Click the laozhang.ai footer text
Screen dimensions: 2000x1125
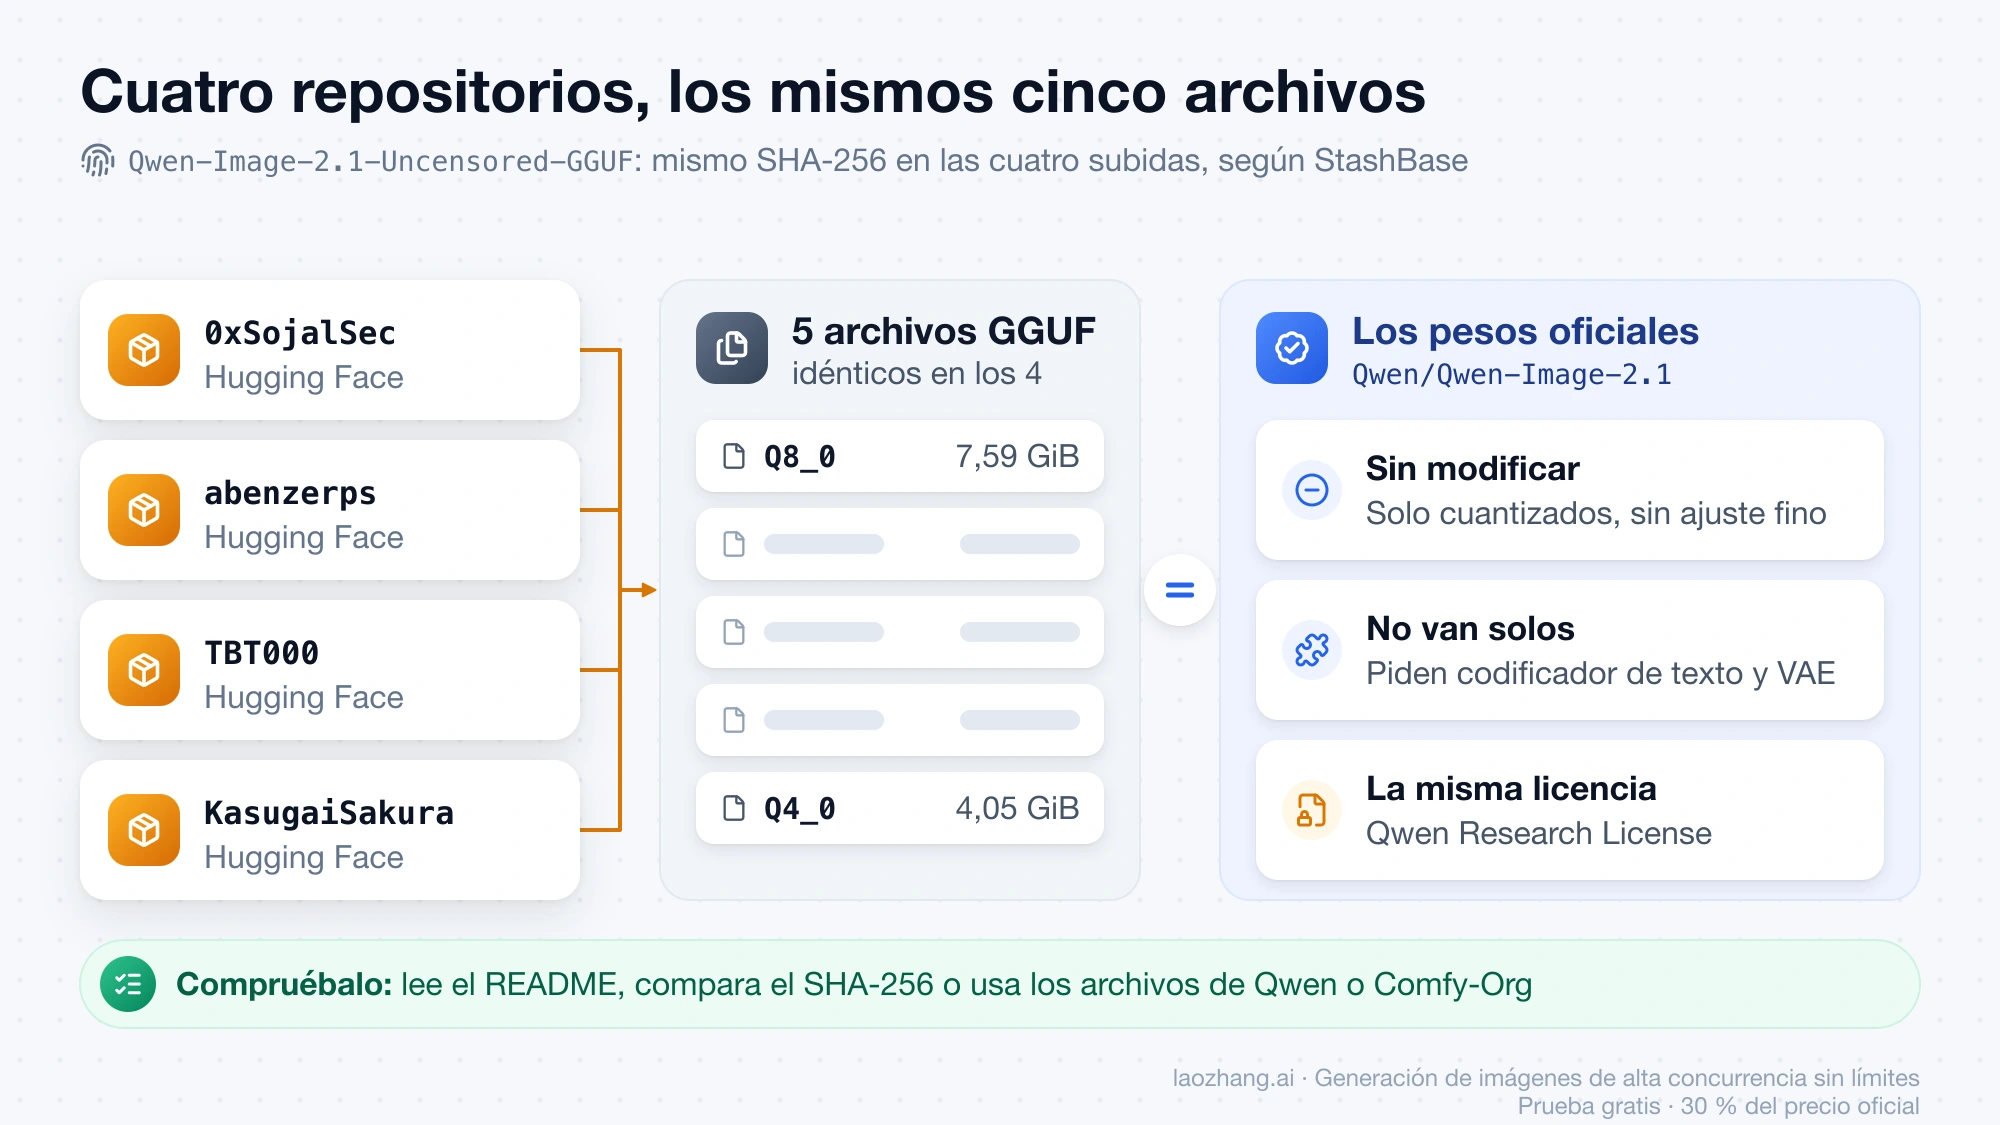tap(1546, 1078)
